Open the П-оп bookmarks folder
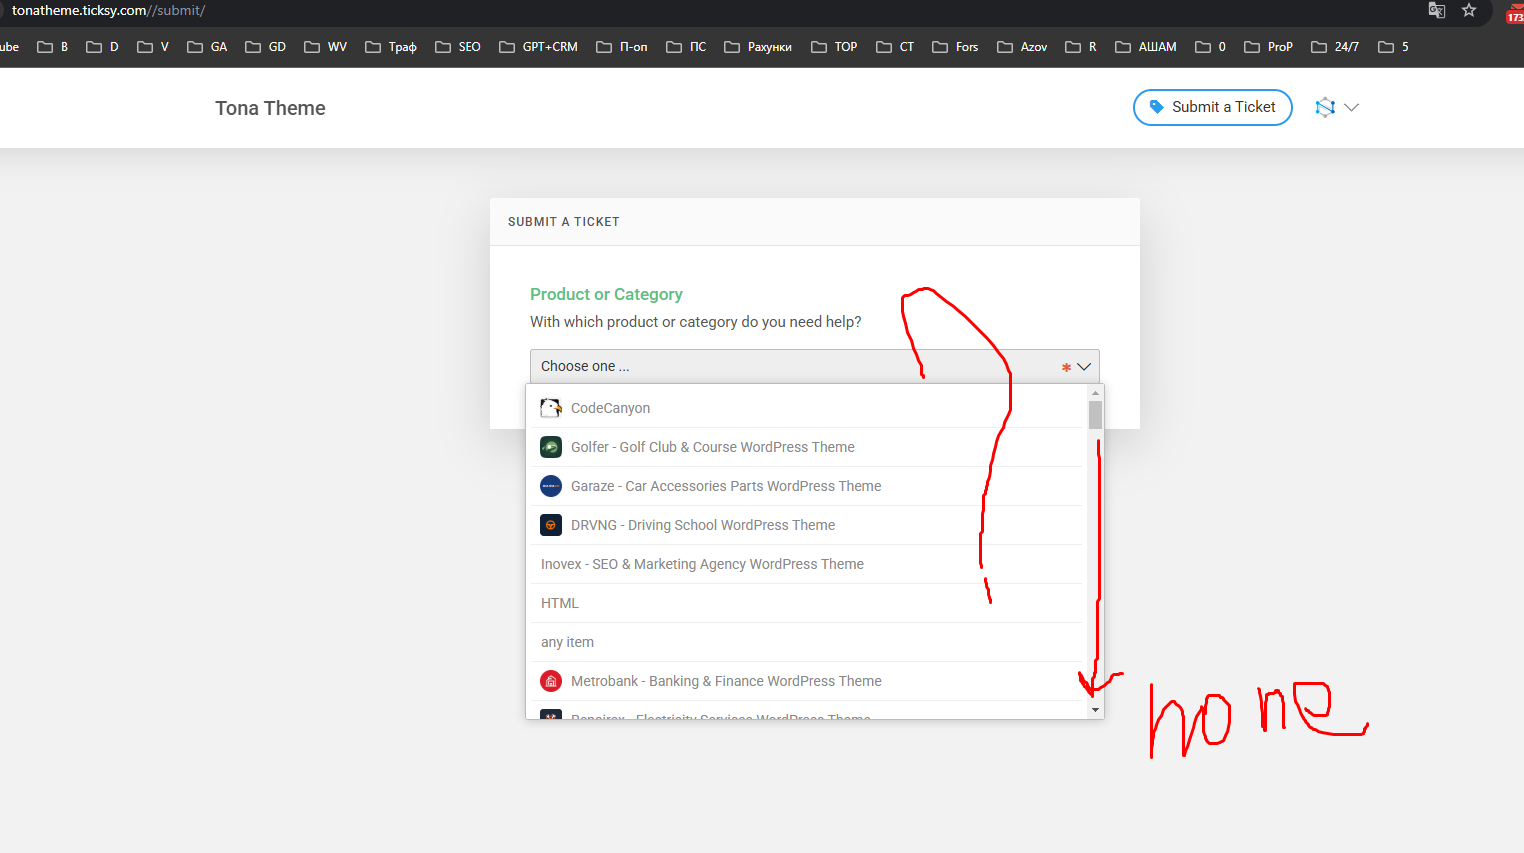 [621, 47]
